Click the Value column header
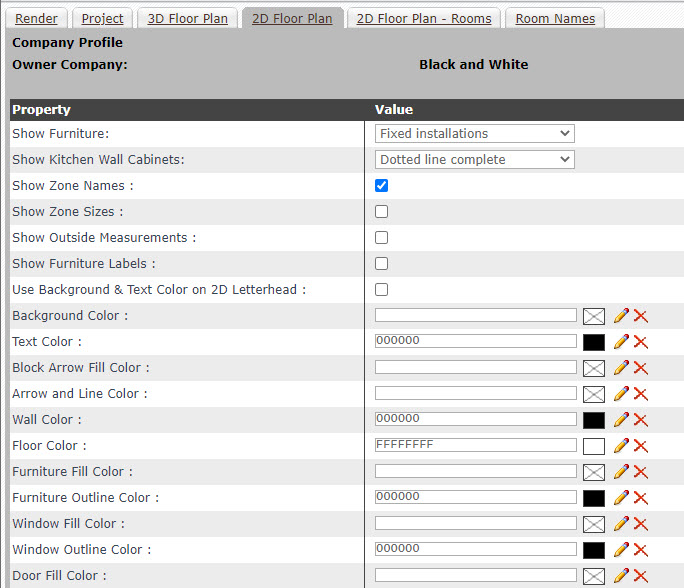684x588 pixels. 394,109
